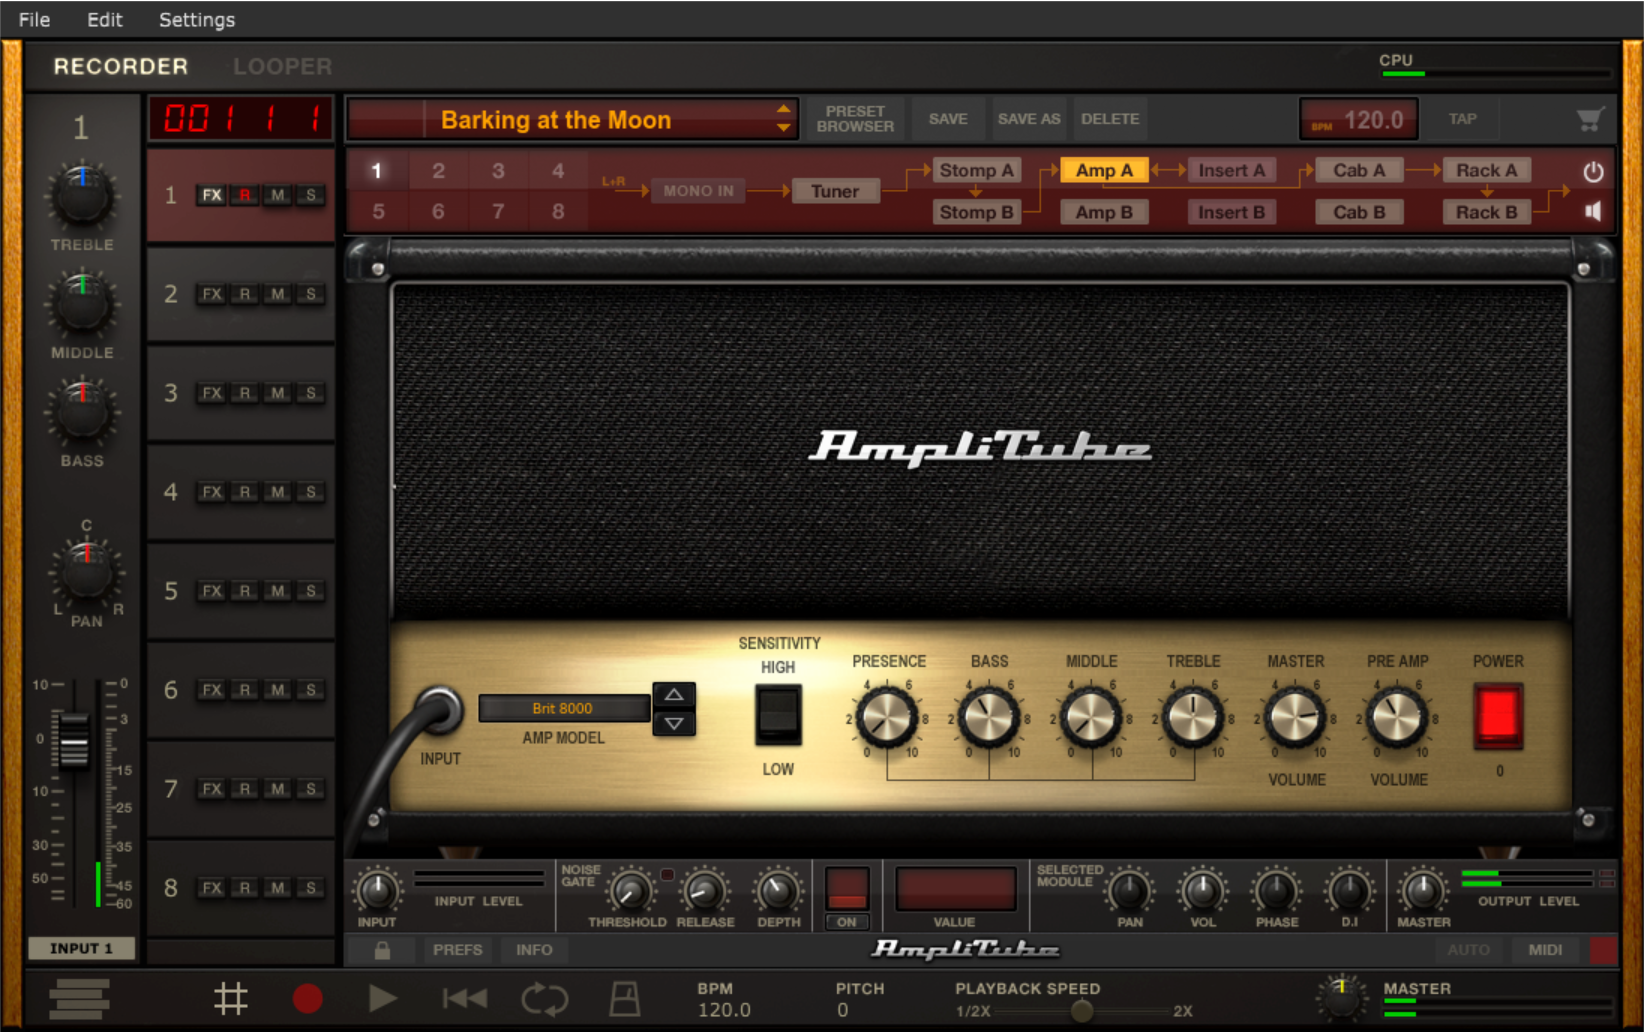Viewport: 1644px width, 1032px height.
Task: Click the noise gate DEPTH knob
Action: tap(778, 890)
